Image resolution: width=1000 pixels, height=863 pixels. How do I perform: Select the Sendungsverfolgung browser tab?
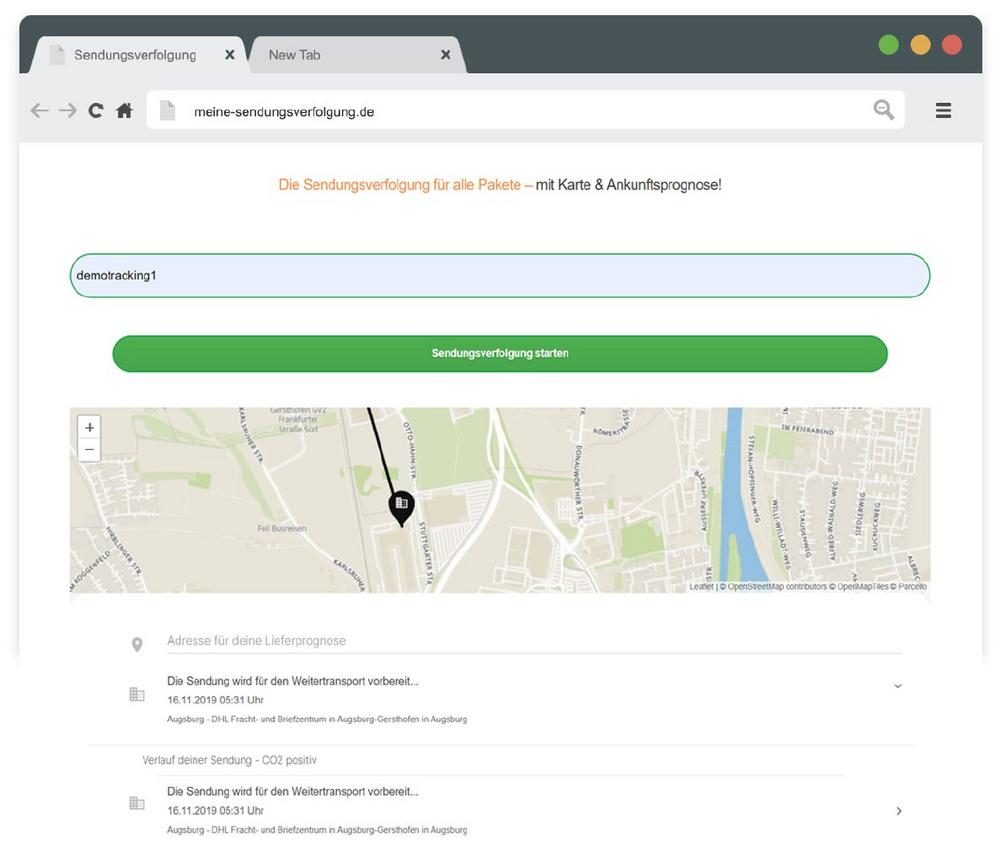[x=135, y=55]
